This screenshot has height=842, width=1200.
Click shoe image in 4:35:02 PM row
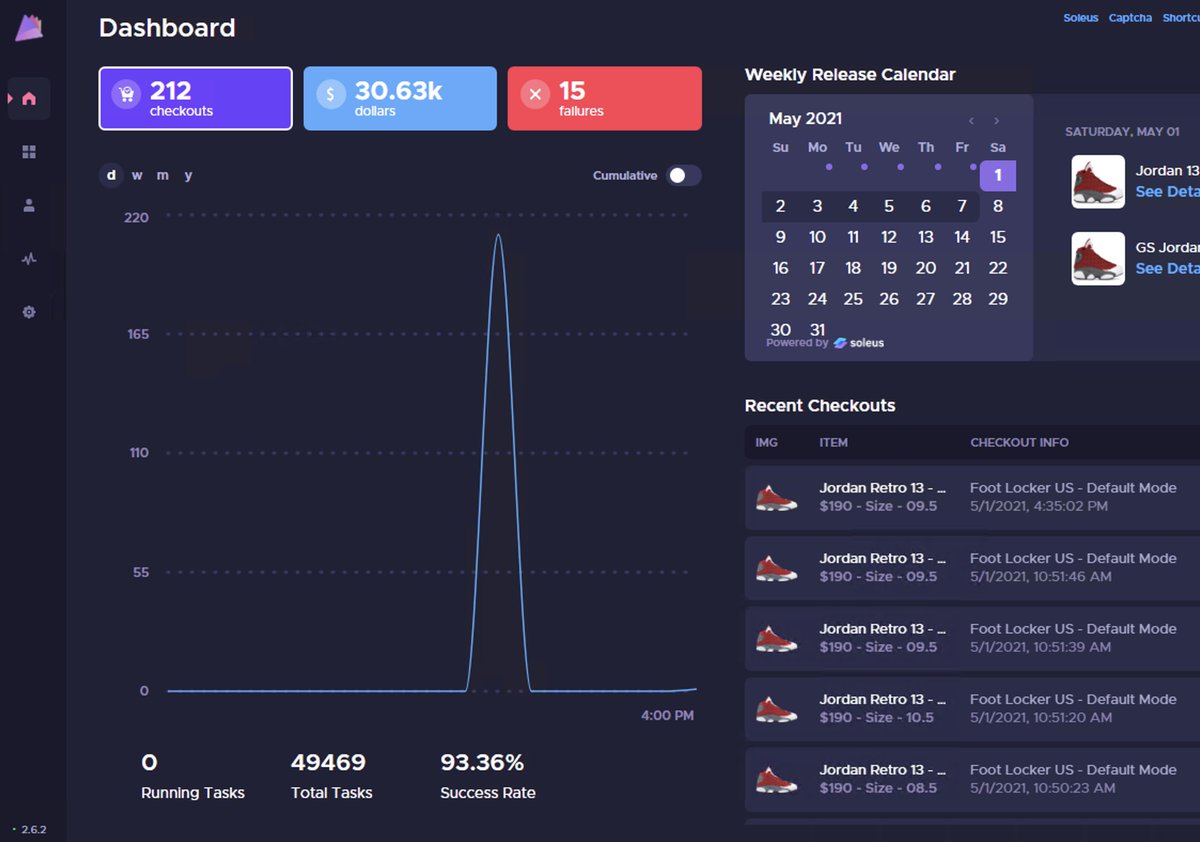coord(777,497)
